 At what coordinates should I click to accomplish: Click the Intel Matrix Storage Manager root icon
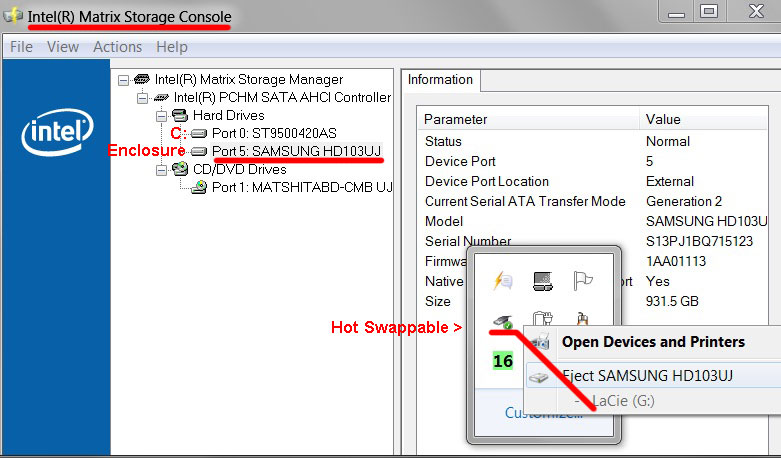tap(142, 79)
